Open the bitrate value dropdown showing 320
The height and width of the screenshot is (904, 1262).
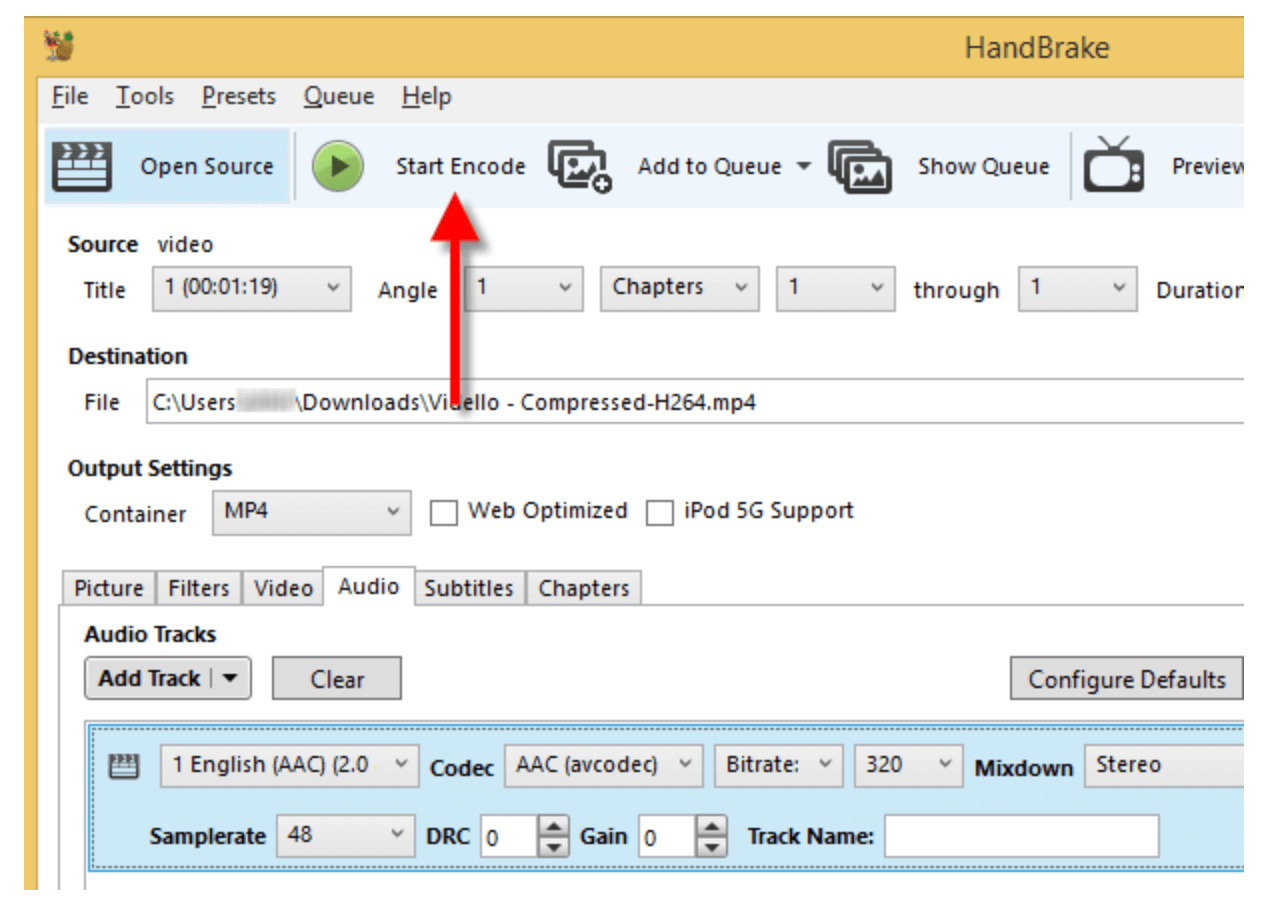tap(909, 765)
